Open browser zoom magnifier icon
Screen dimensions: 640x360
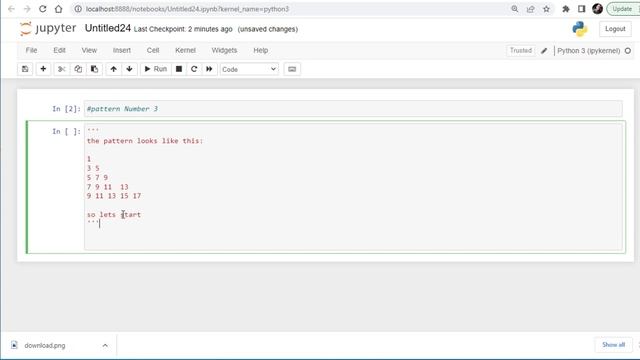coord(515,9)
